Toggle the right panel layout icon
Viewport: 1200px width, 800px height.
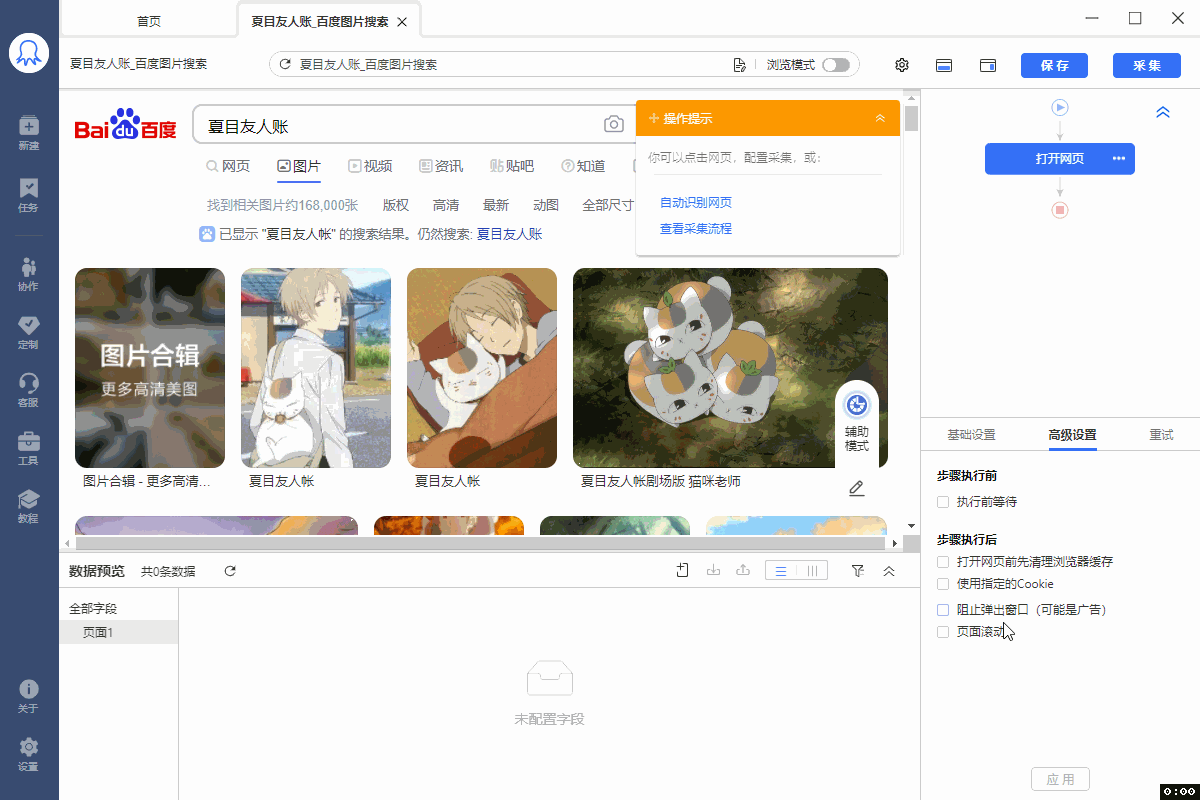coord(988,65)
